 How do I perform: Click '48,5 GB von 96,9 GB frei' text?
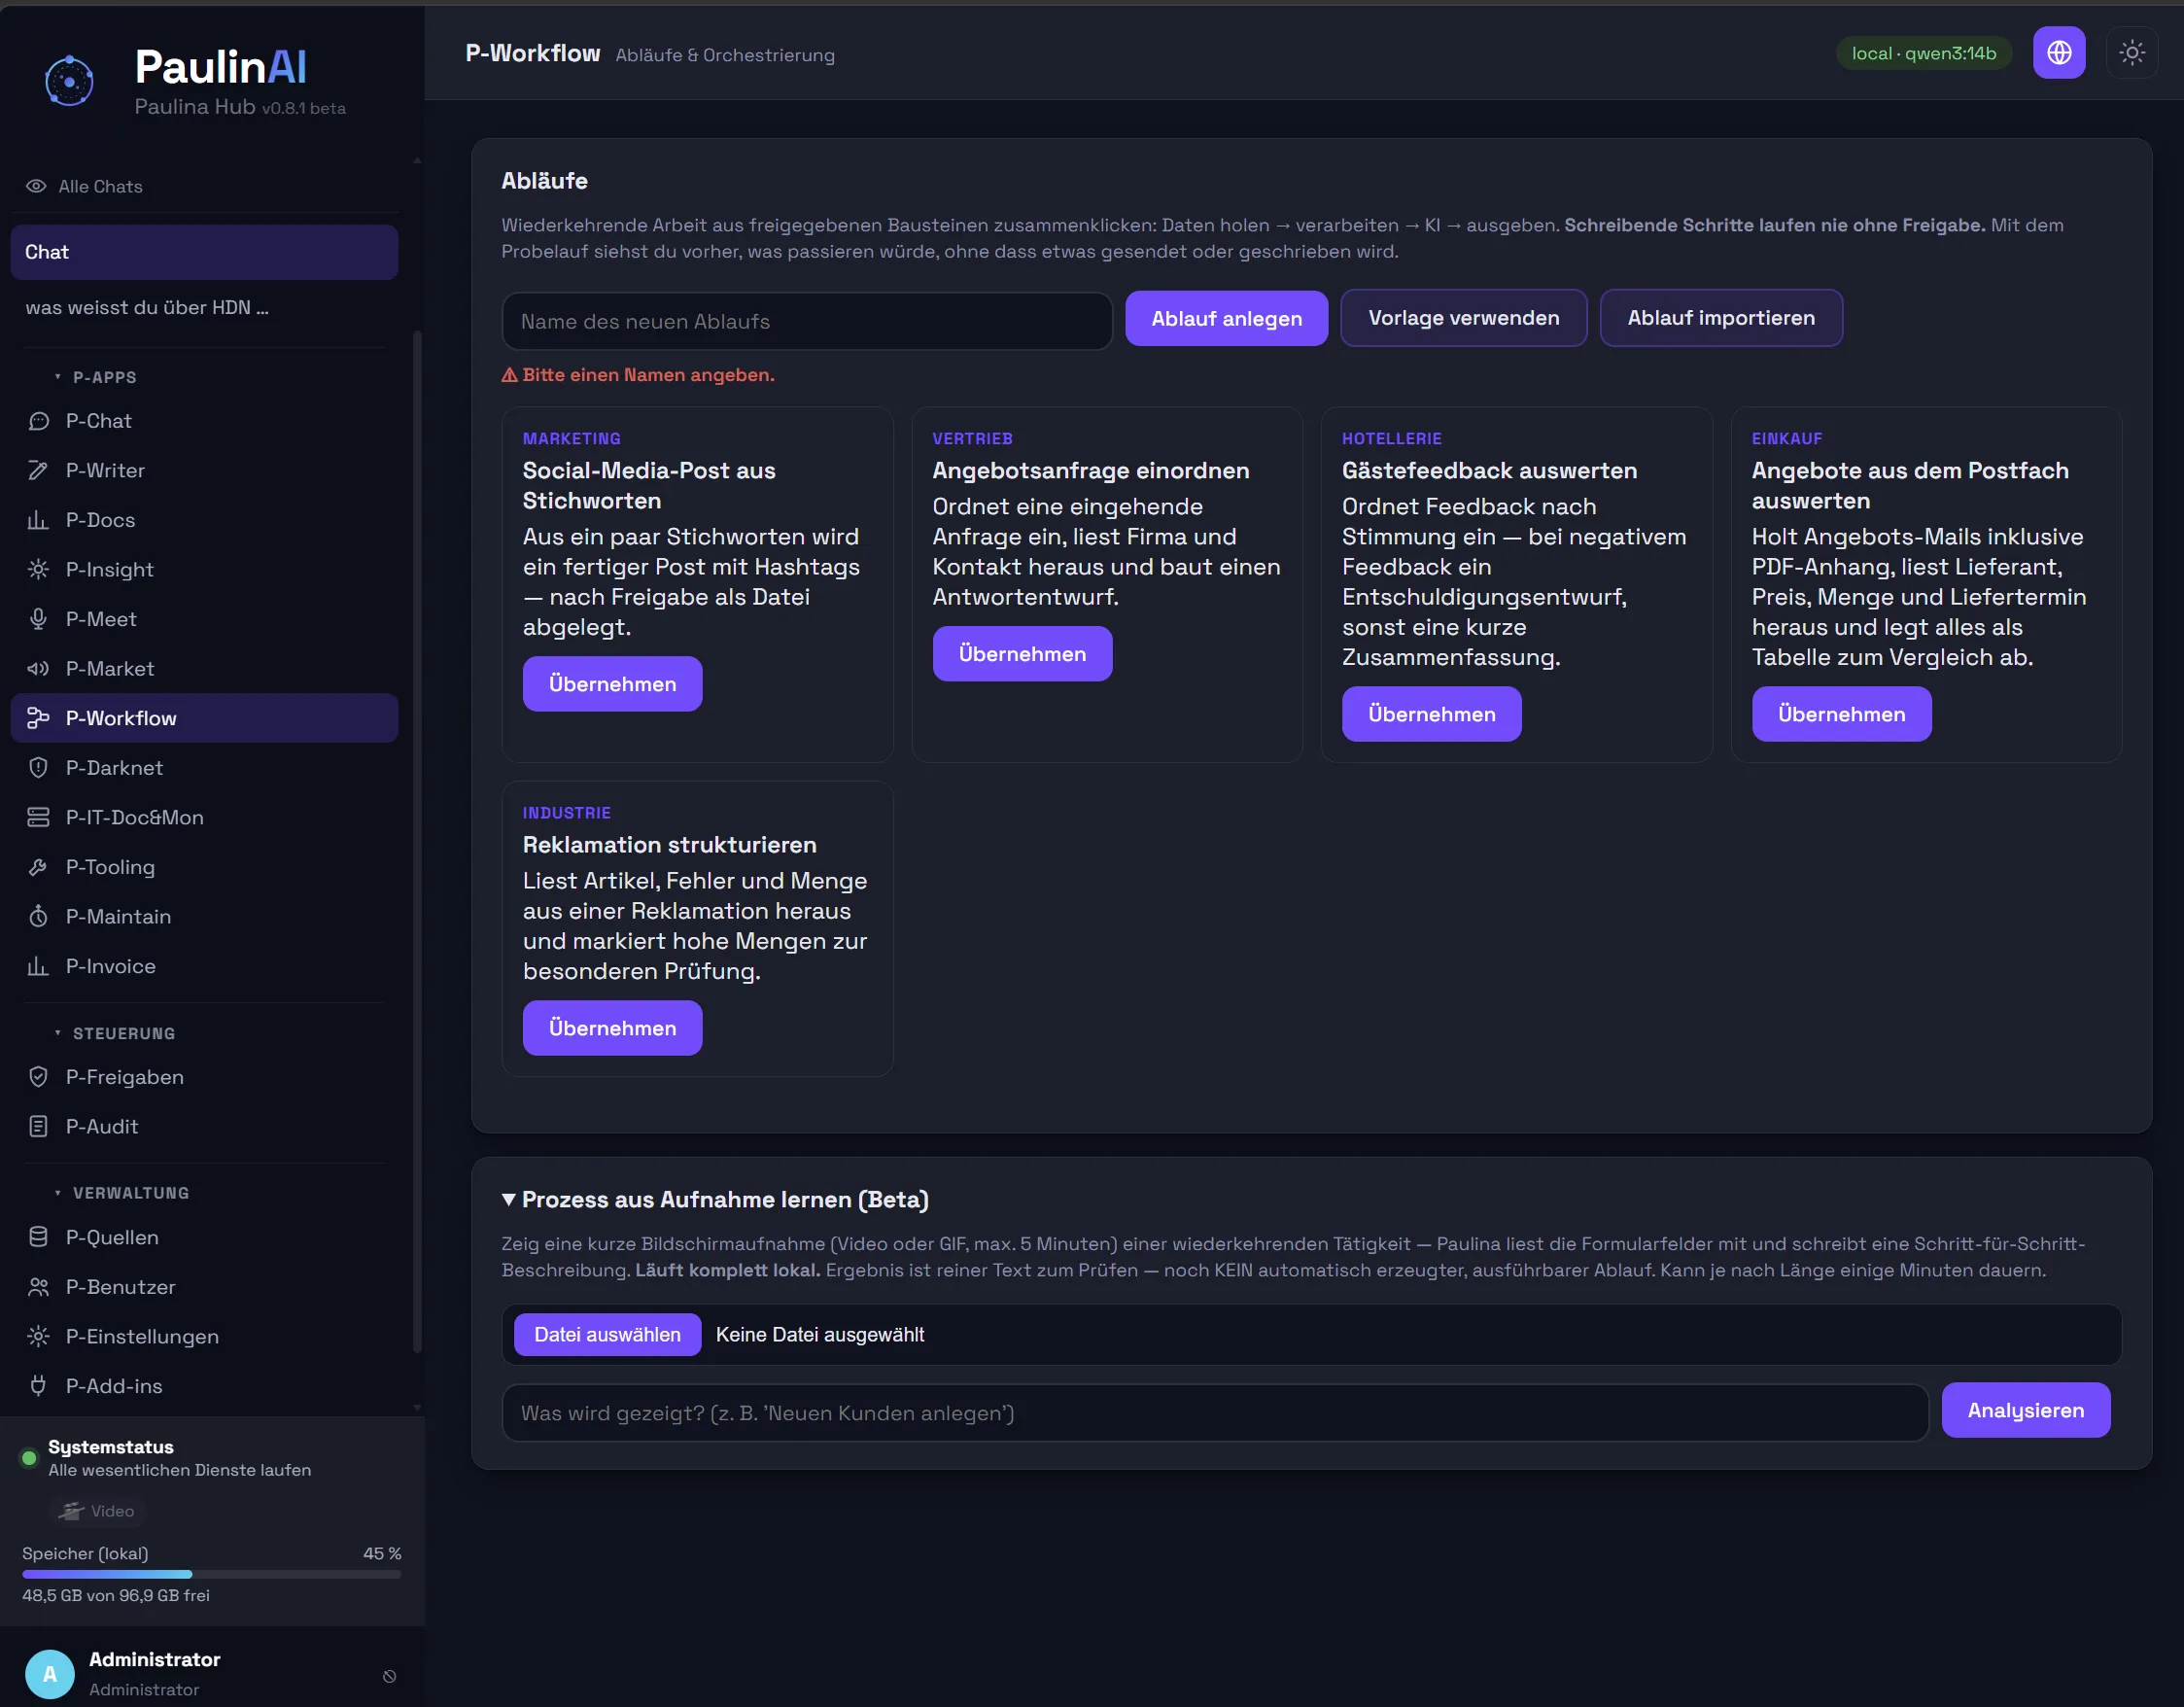[116, 1595]
